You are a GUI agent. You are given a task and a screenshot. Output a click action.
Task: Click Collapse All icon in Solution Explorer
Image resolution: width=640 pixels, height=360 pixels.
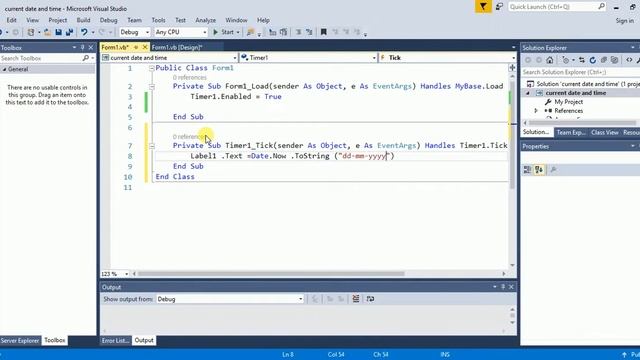[x=604, y=60]
